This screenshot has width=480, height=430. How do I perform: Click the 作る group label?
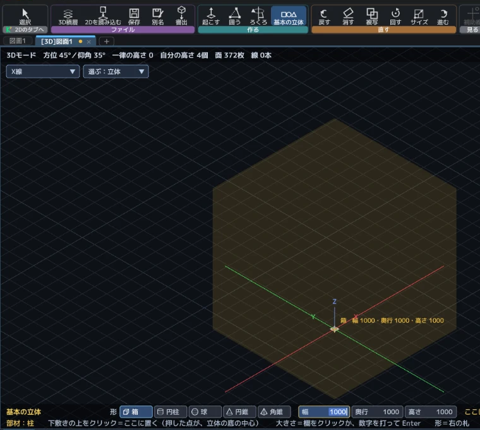(x=253, y=30)
